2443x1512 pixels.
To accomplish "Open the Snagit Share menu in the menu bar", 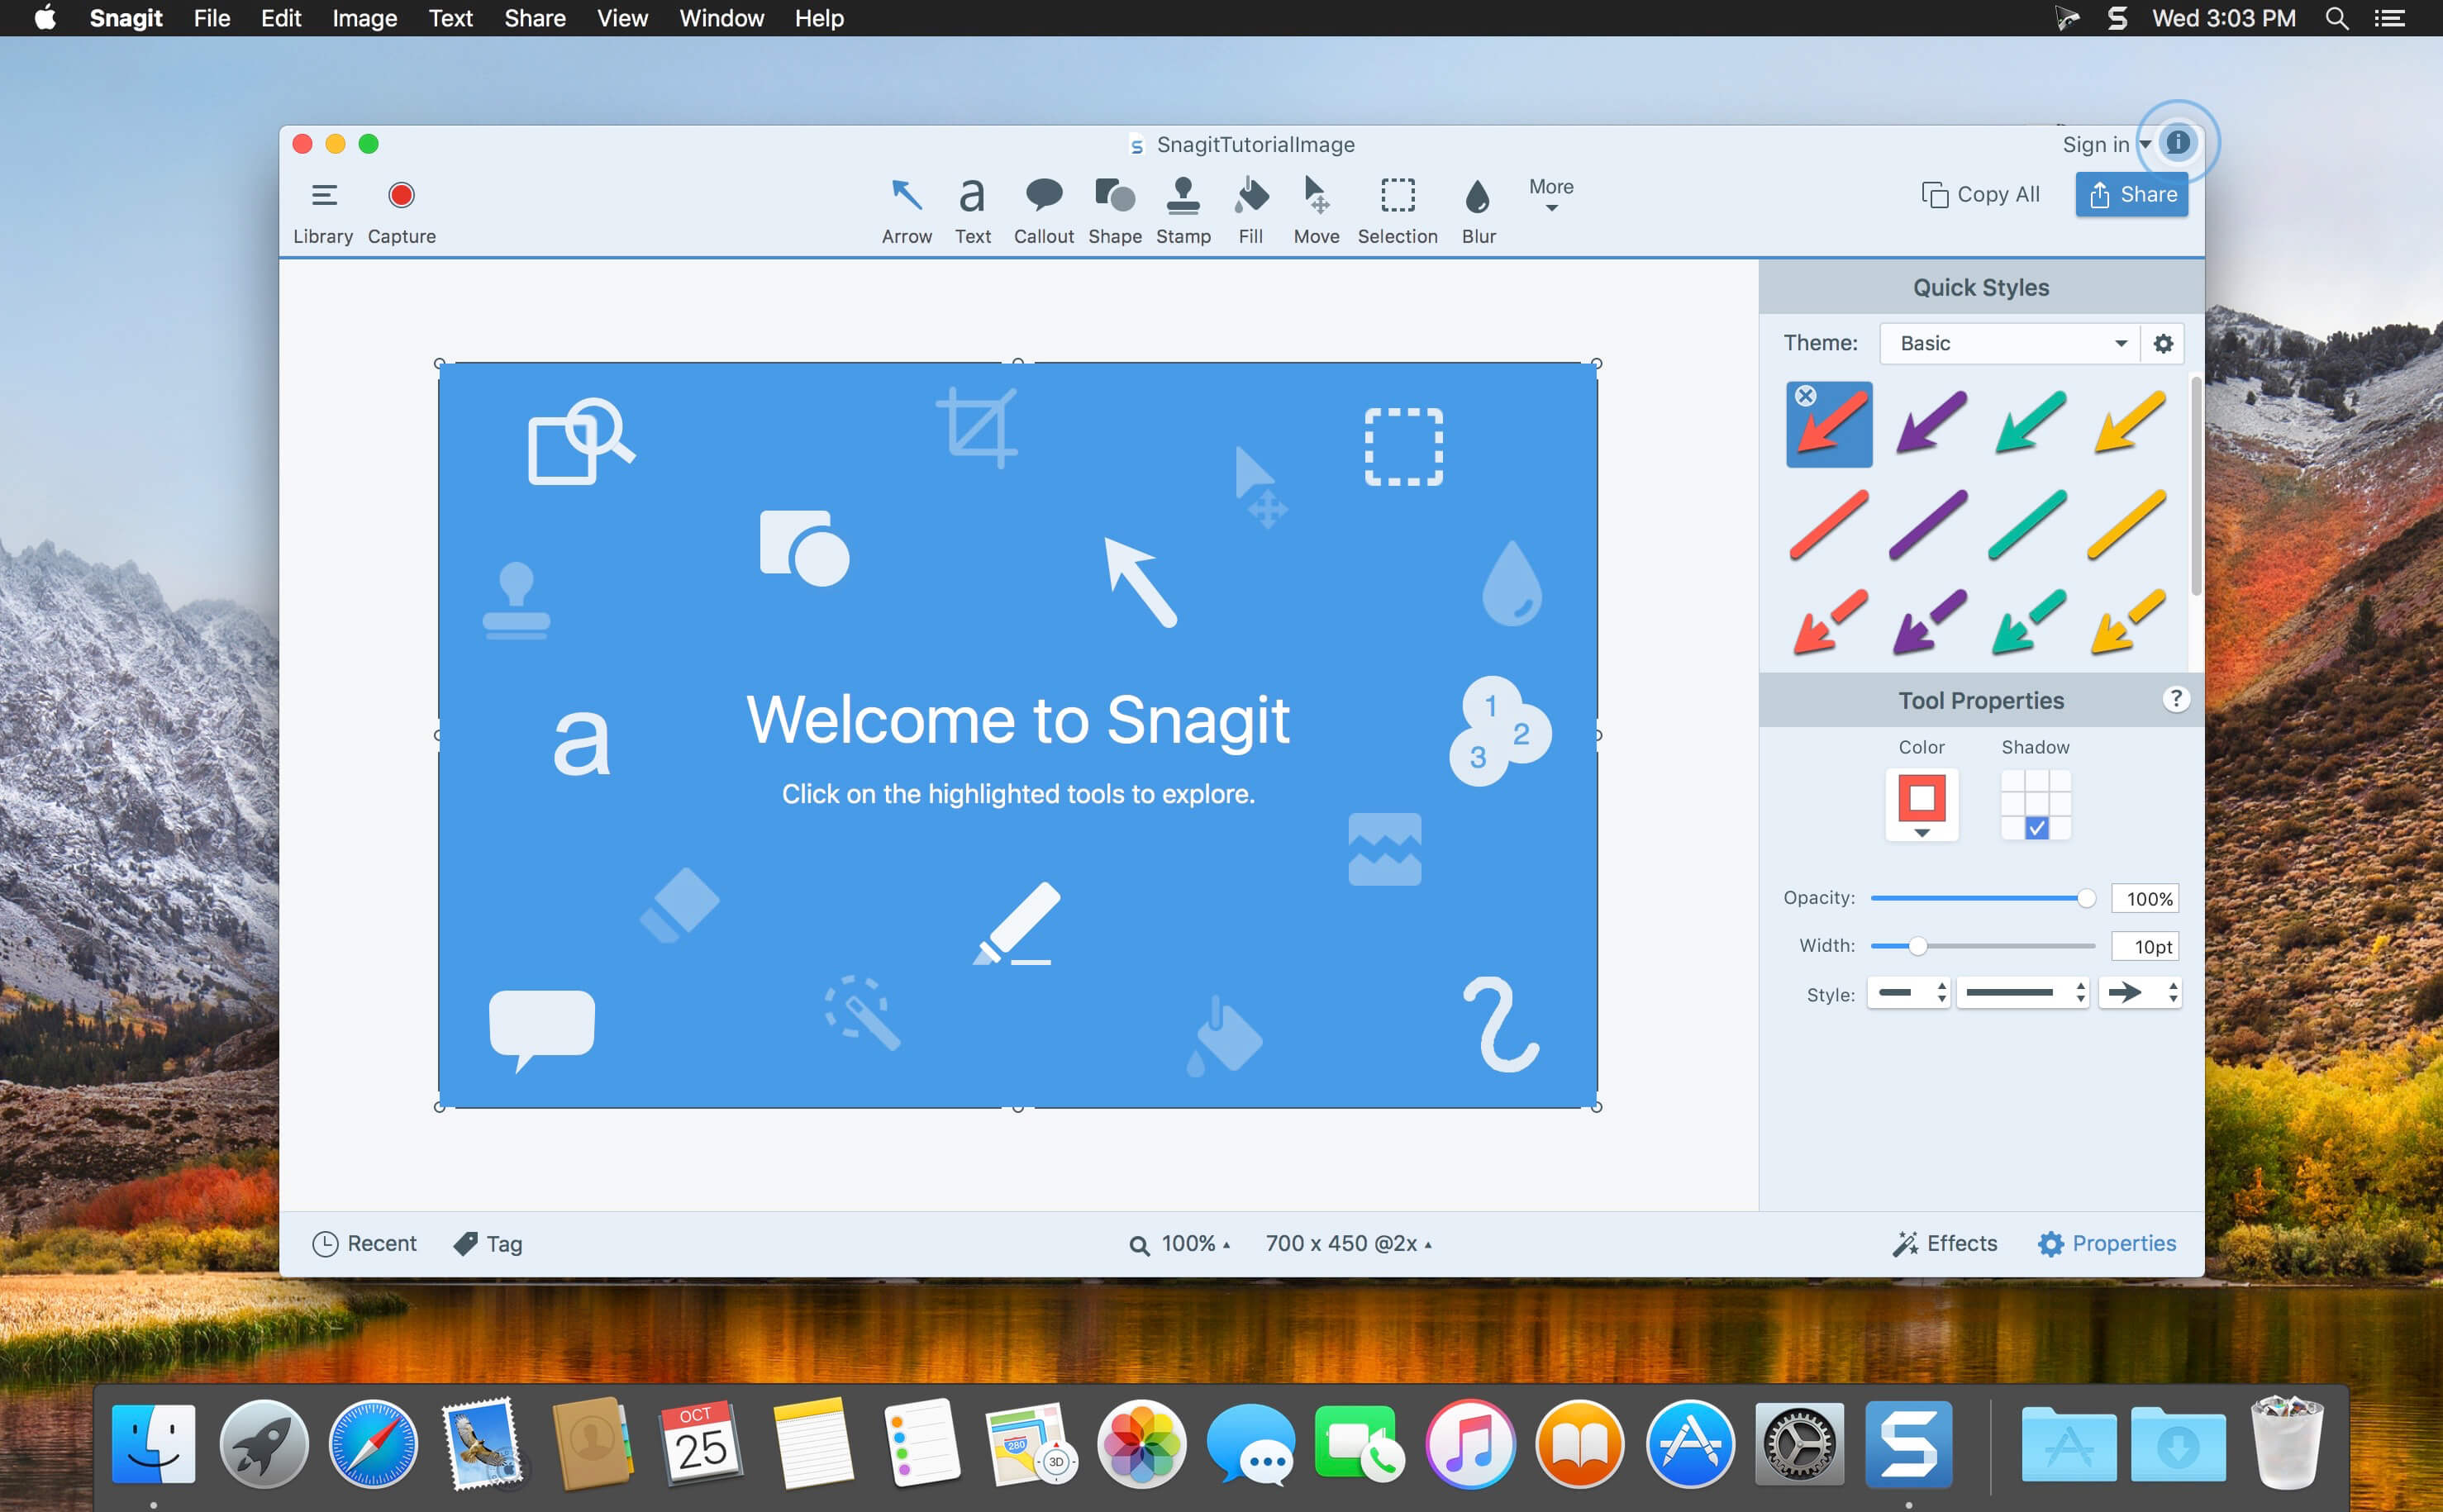I will point(535,18).
